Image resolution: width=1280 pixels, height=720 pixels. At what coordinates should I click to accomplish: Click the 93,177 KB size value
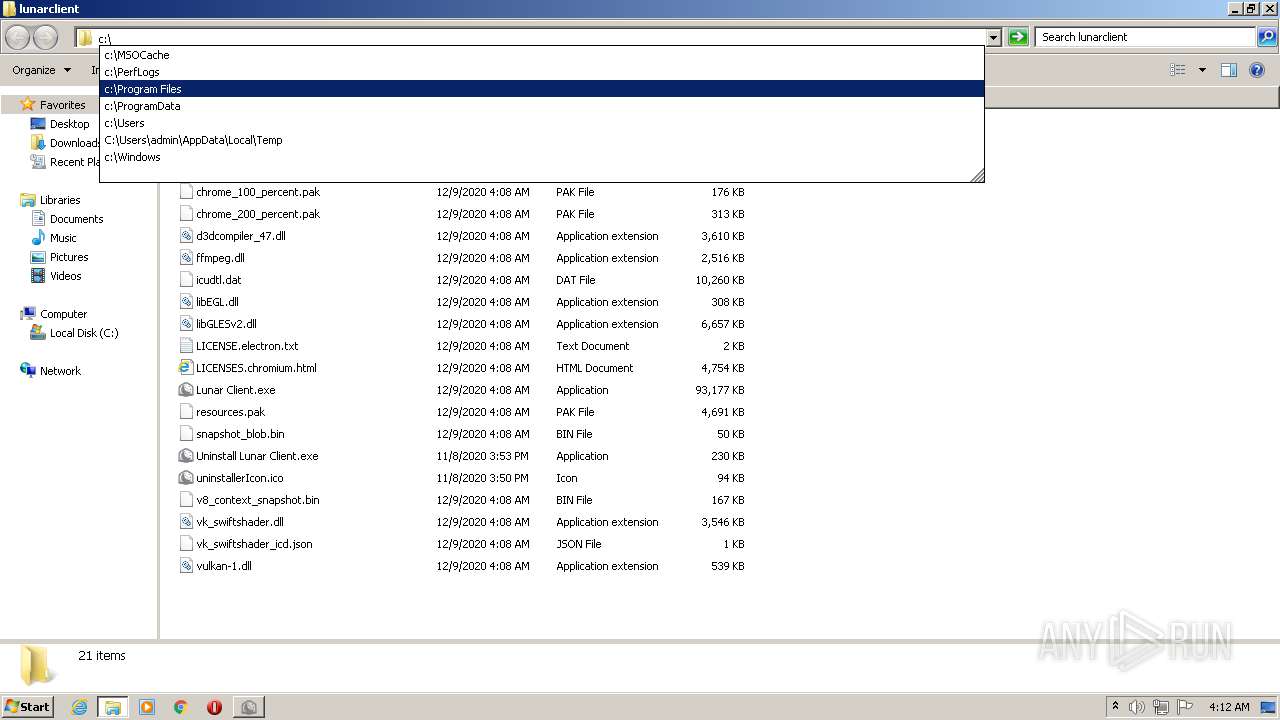(720, 390)
